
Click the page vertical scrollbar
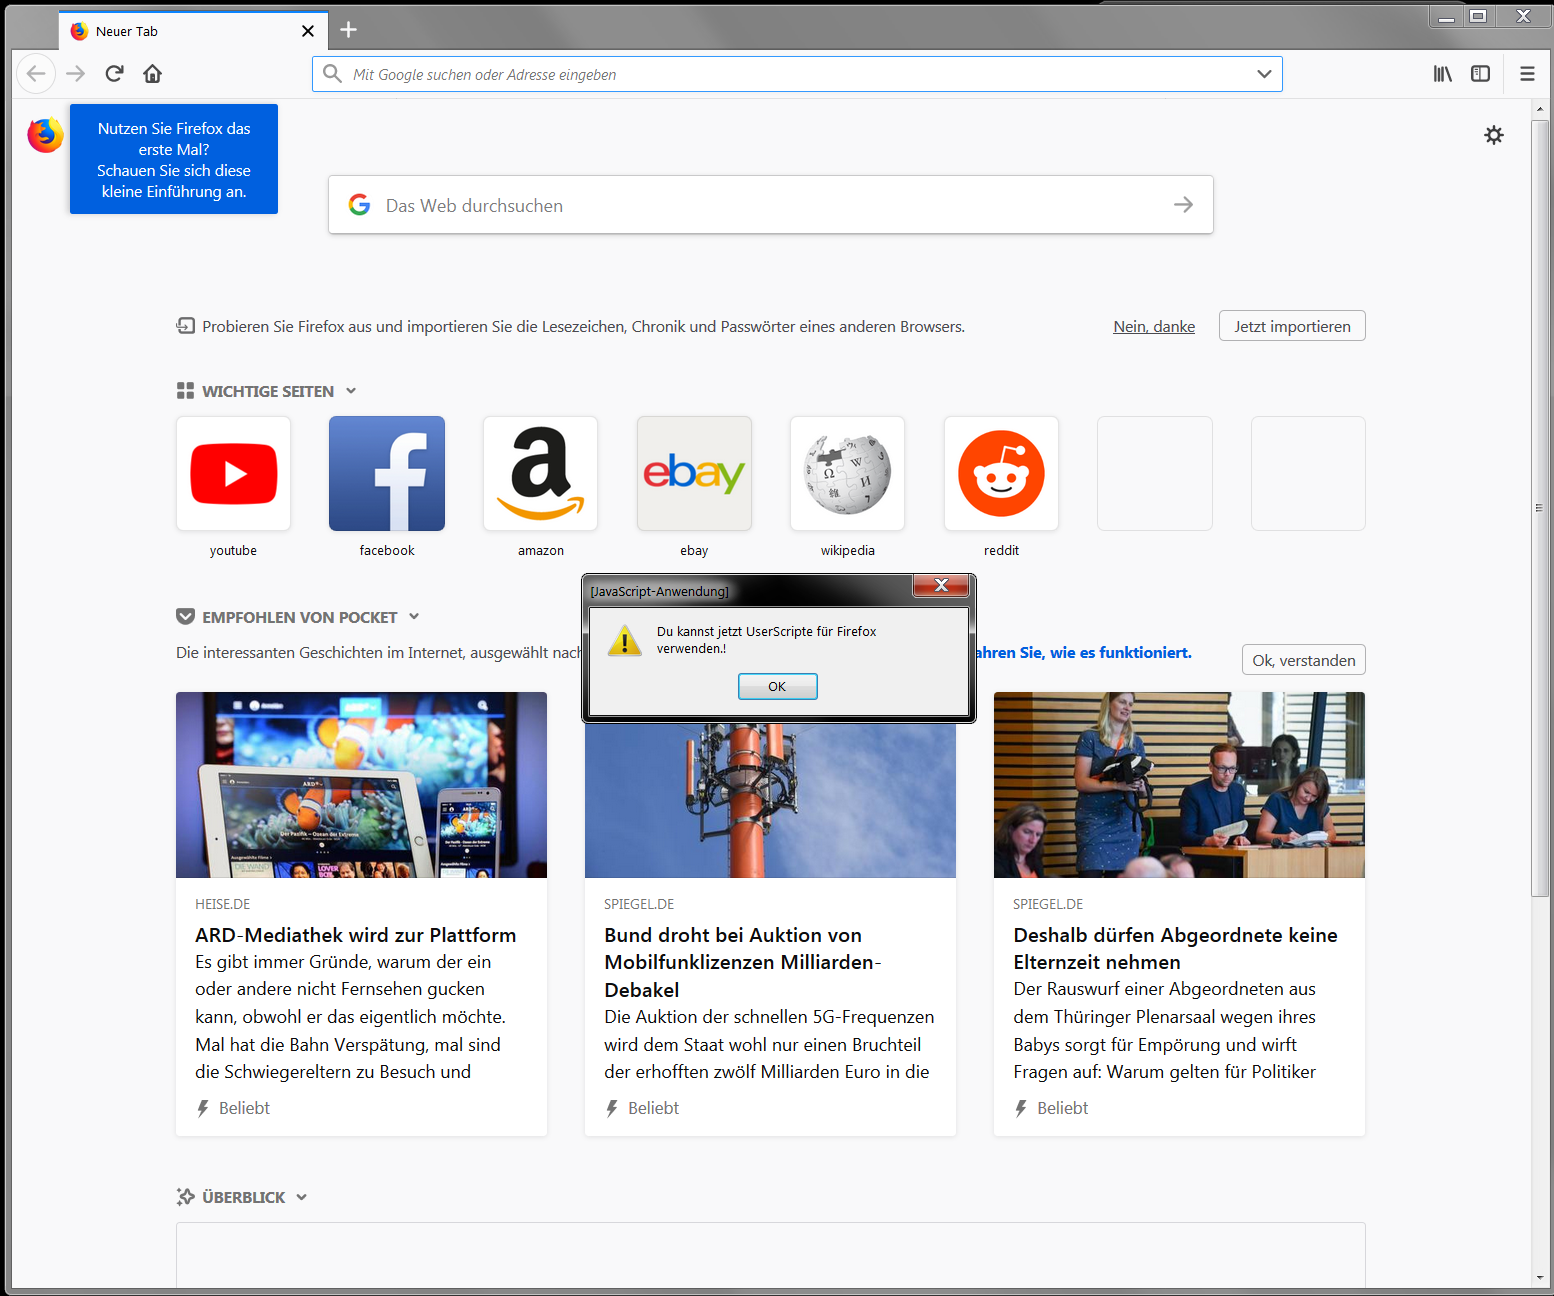(1540, 508)
